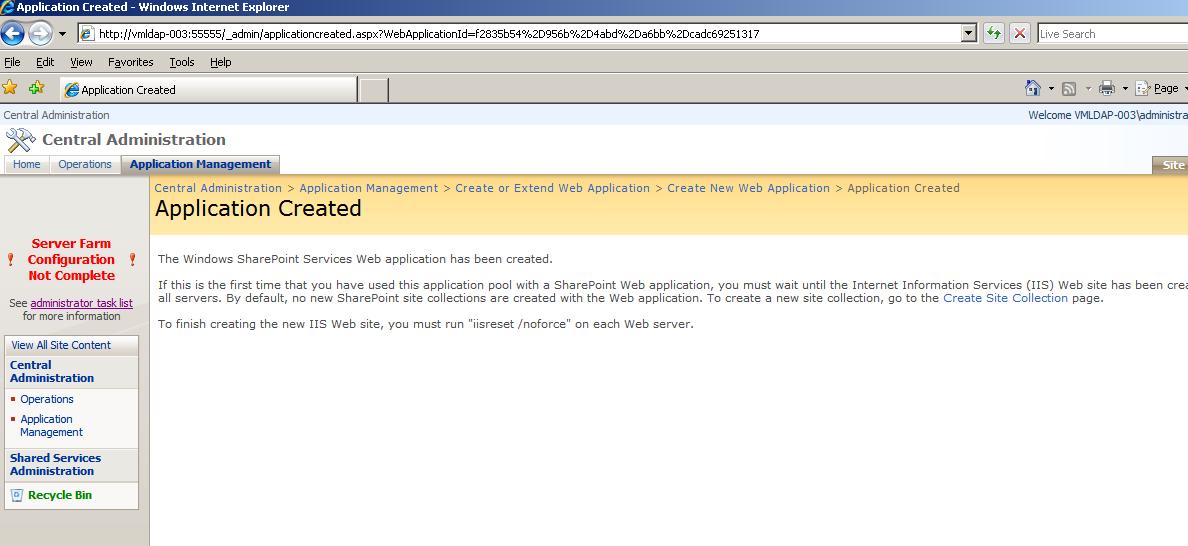Open the View menu

pos(81,62)
